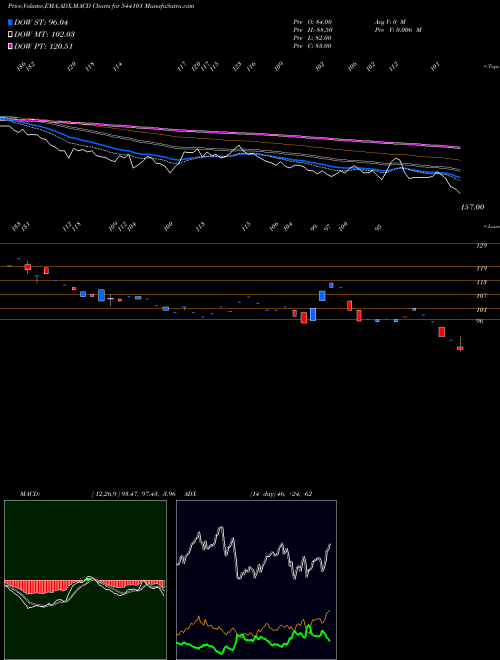Click the '<Lows' marker on the right edge

click(492, 226)
